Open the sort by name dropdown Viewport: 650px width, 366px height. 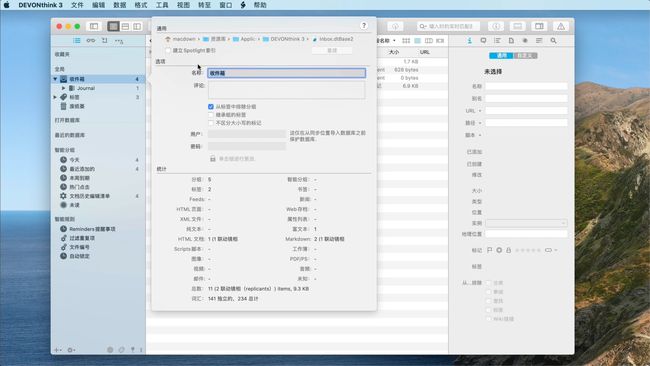[386, 41]
